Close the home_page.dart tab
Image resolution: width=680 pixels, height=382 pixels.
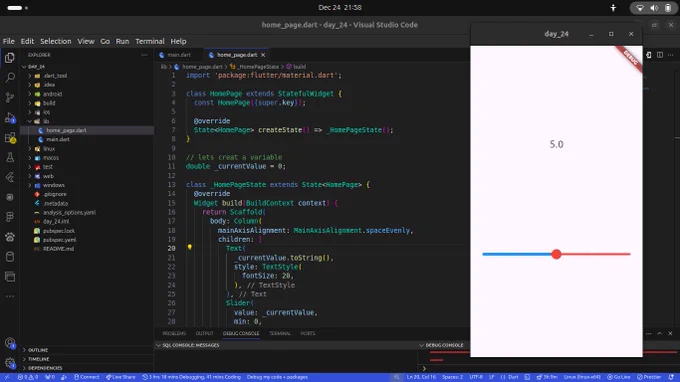click(263, 55)
